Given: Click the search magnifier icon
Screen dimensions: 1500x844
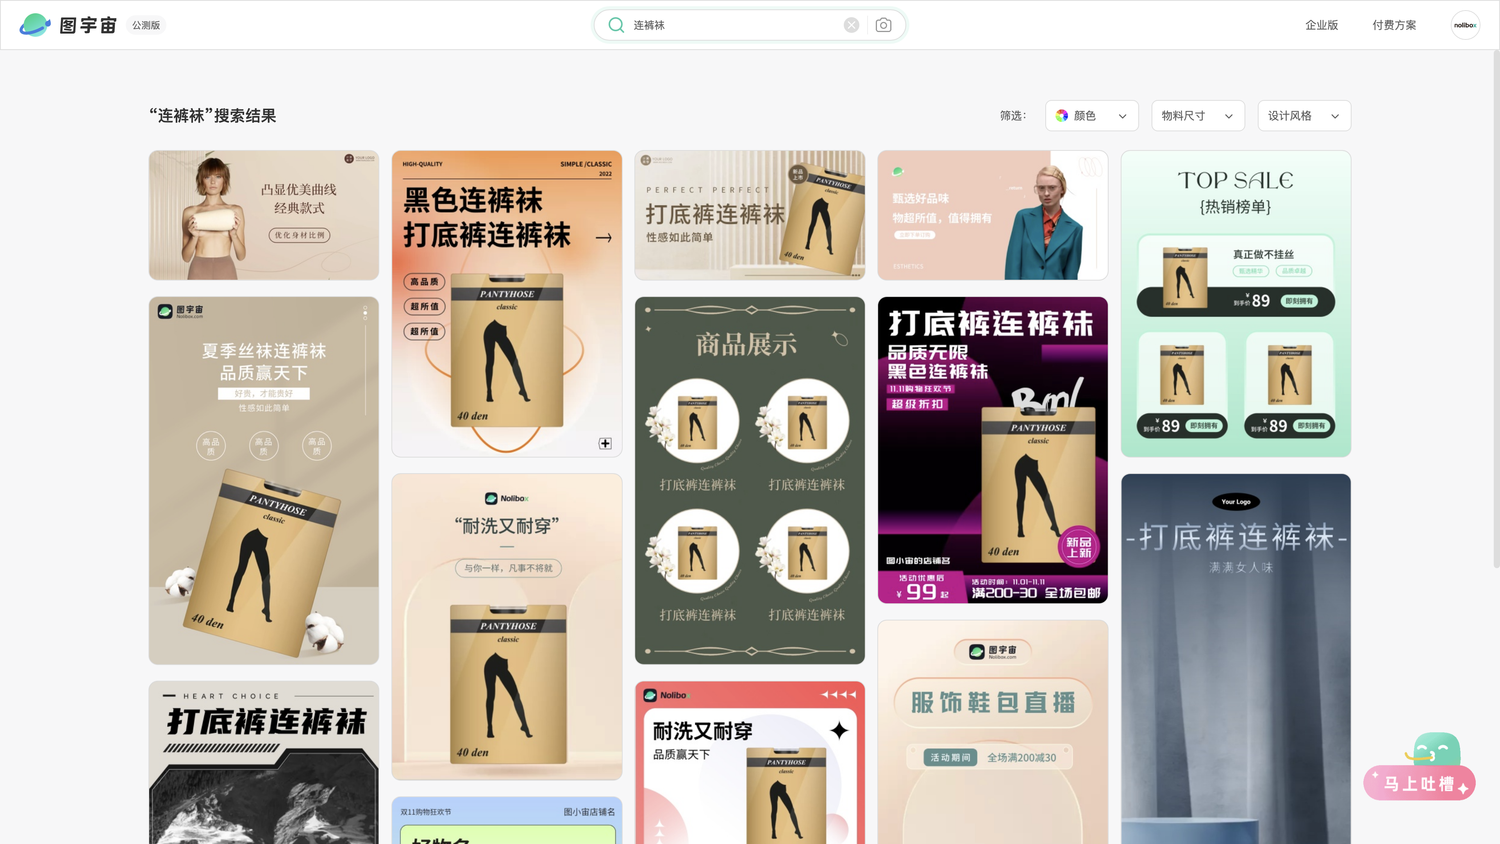Looking at the screenshot, I should (x=616, y=25).
